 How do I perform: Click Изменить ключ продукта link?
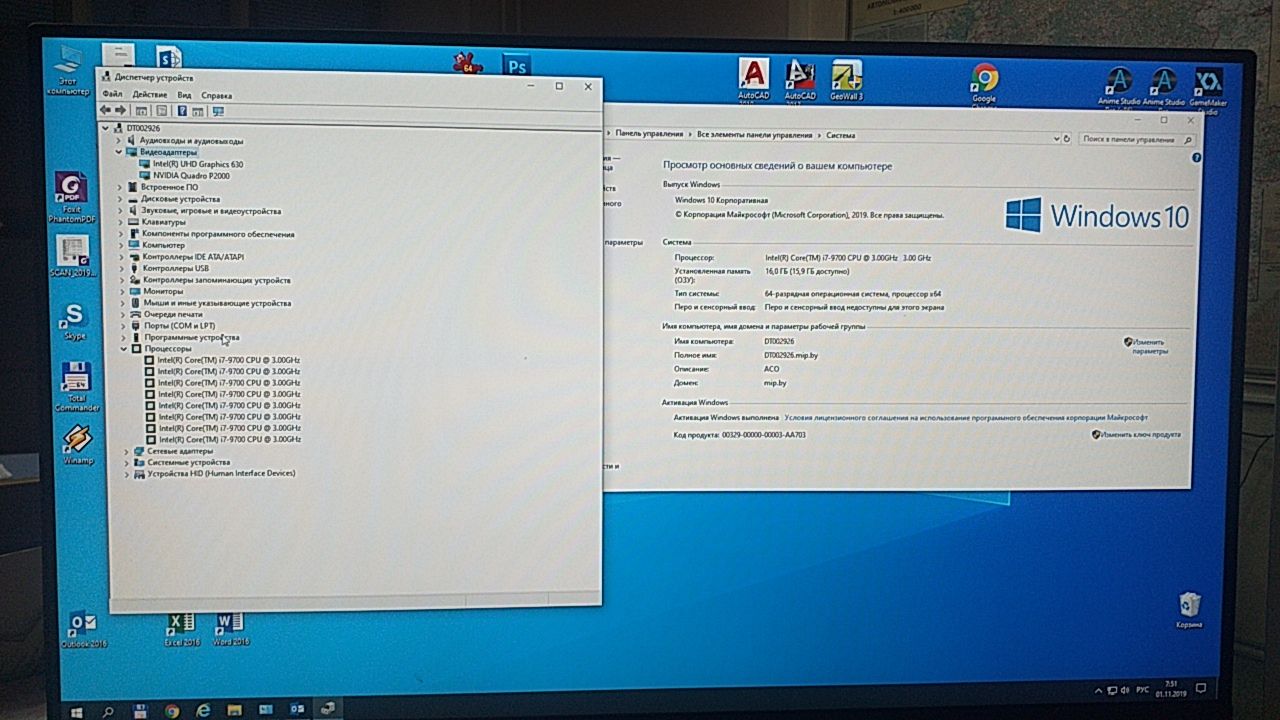(x=1136, y=435)
